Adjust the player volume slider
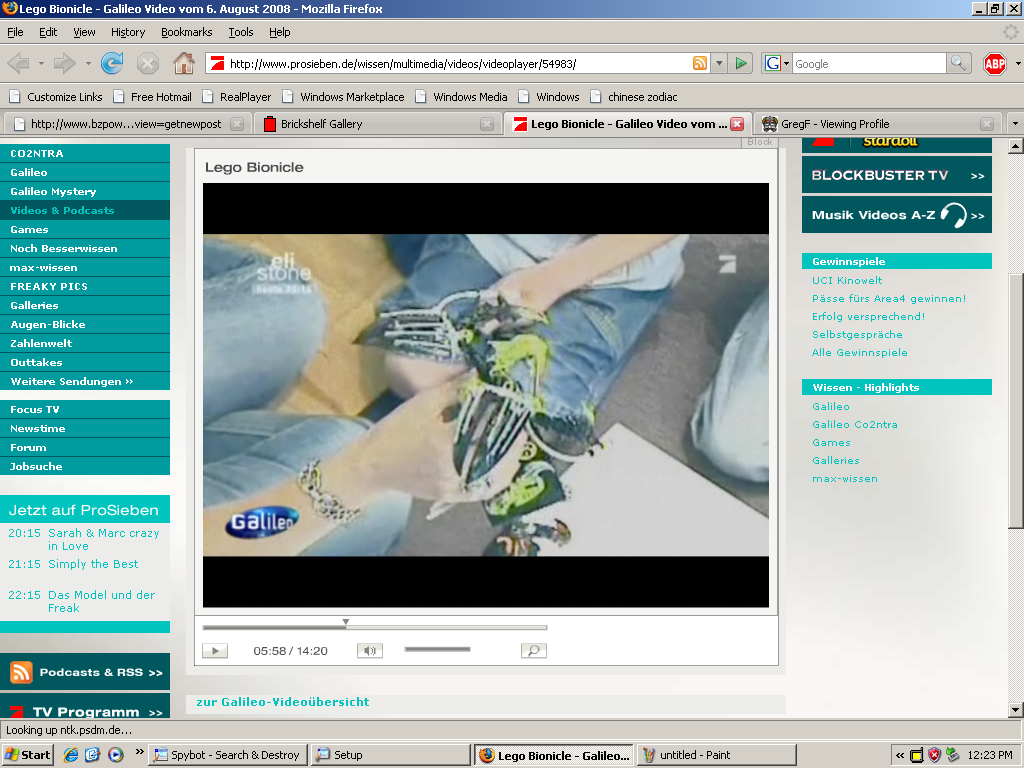 (x=437, y=649)
